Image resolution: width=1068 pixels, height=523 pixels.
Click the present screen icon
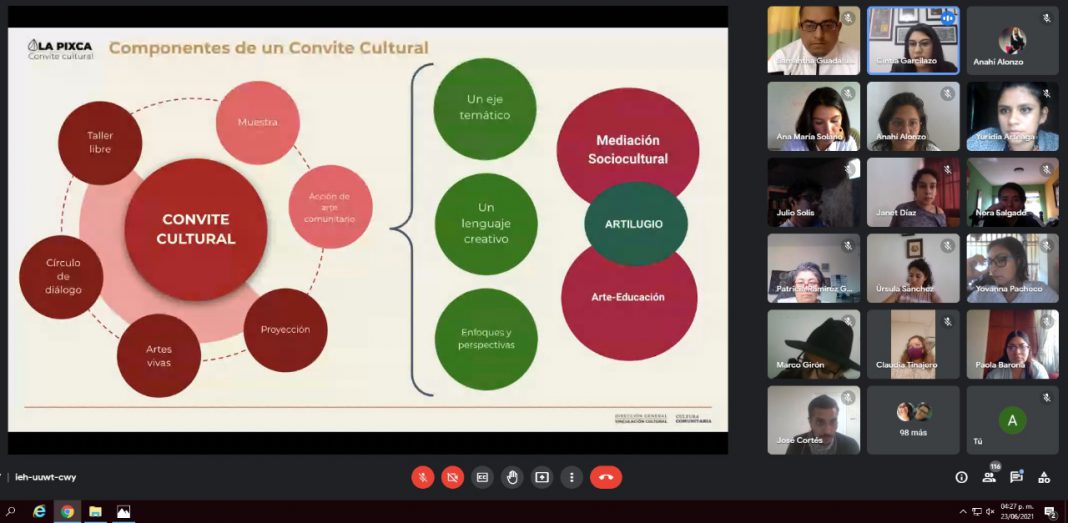(542, 477)
